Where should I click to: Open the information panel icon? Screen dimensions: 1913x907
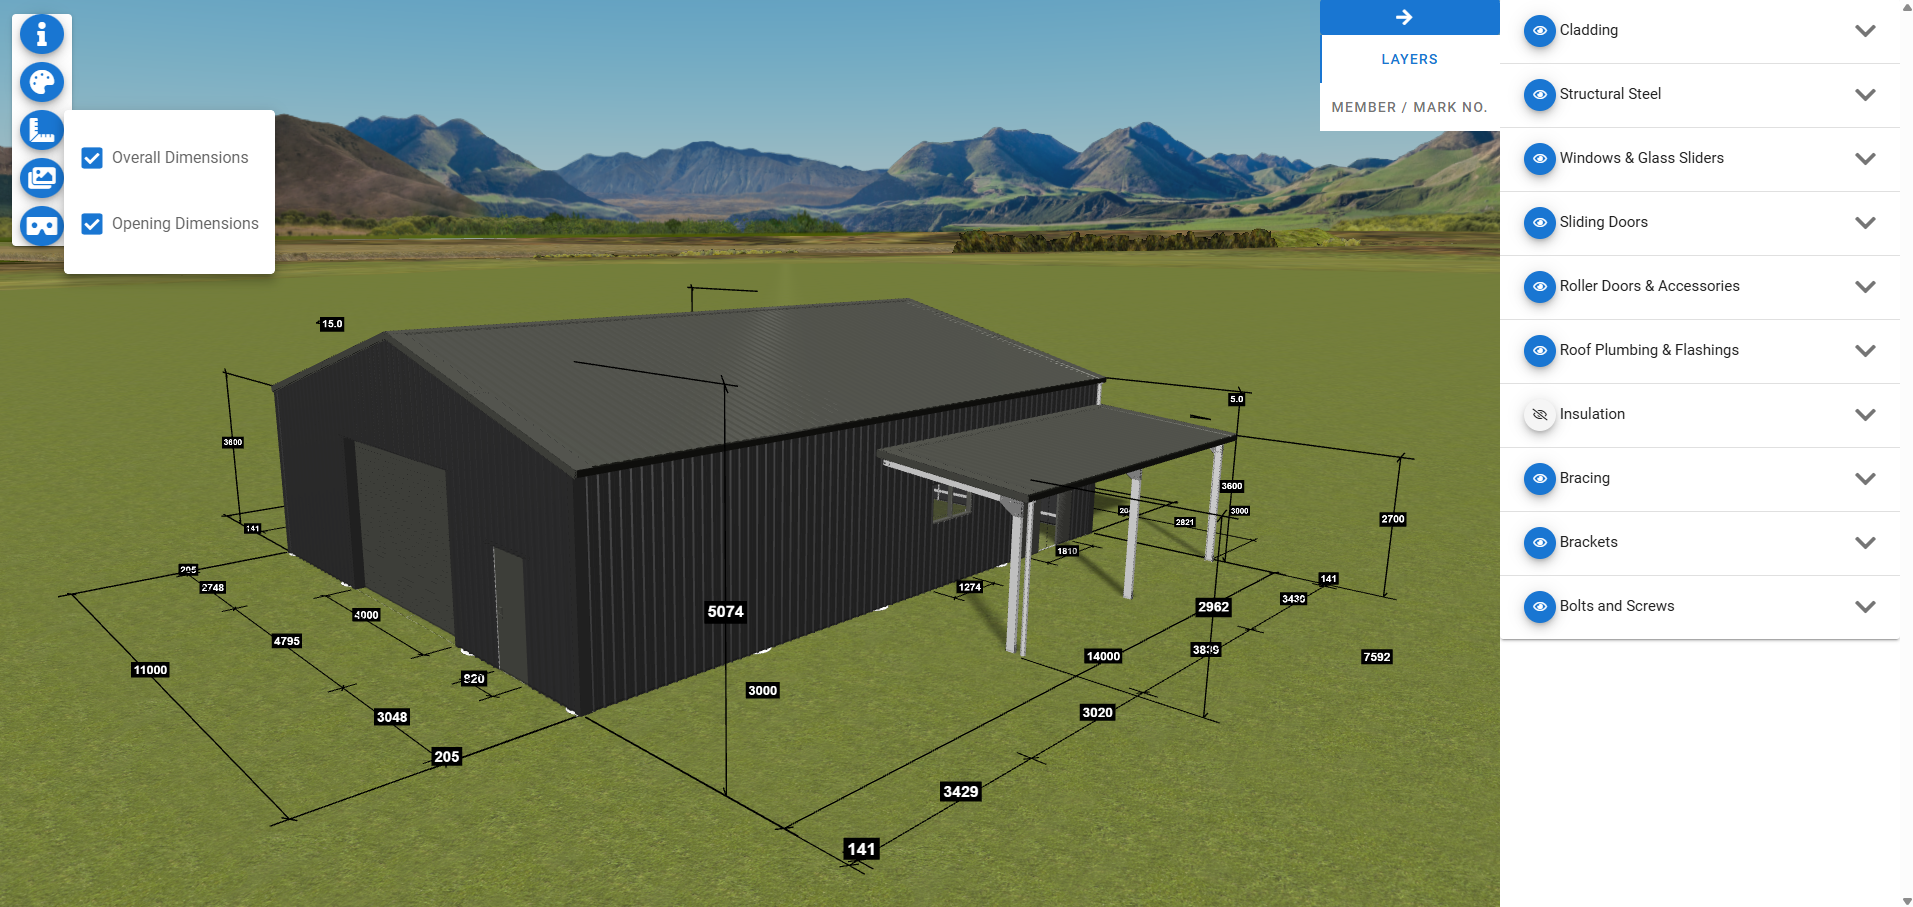[x=42, y=34]
